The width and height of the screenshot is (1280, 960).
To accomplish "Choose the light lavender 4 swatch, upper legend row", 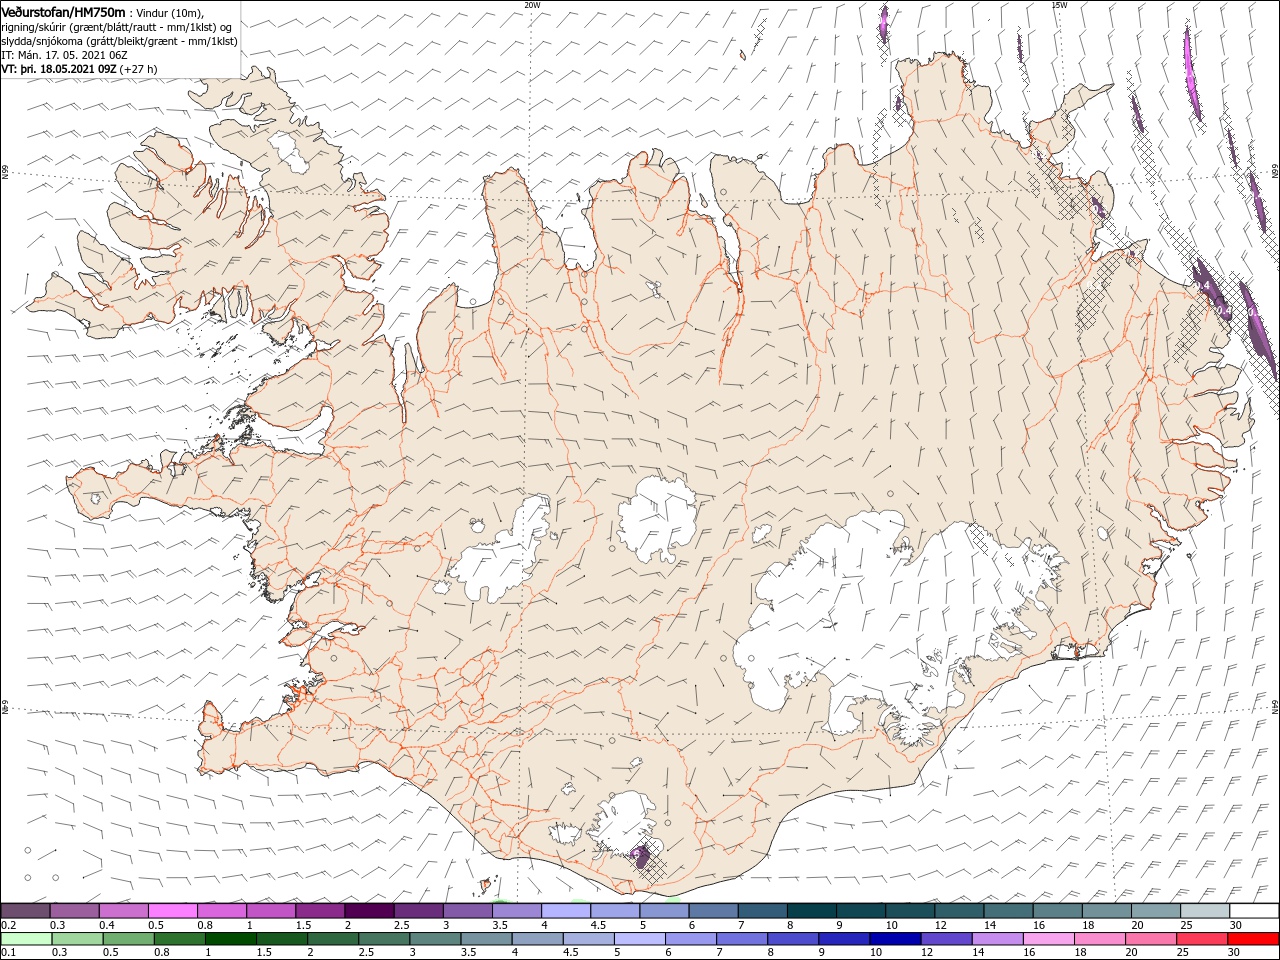I will click(x=565, y=911).
